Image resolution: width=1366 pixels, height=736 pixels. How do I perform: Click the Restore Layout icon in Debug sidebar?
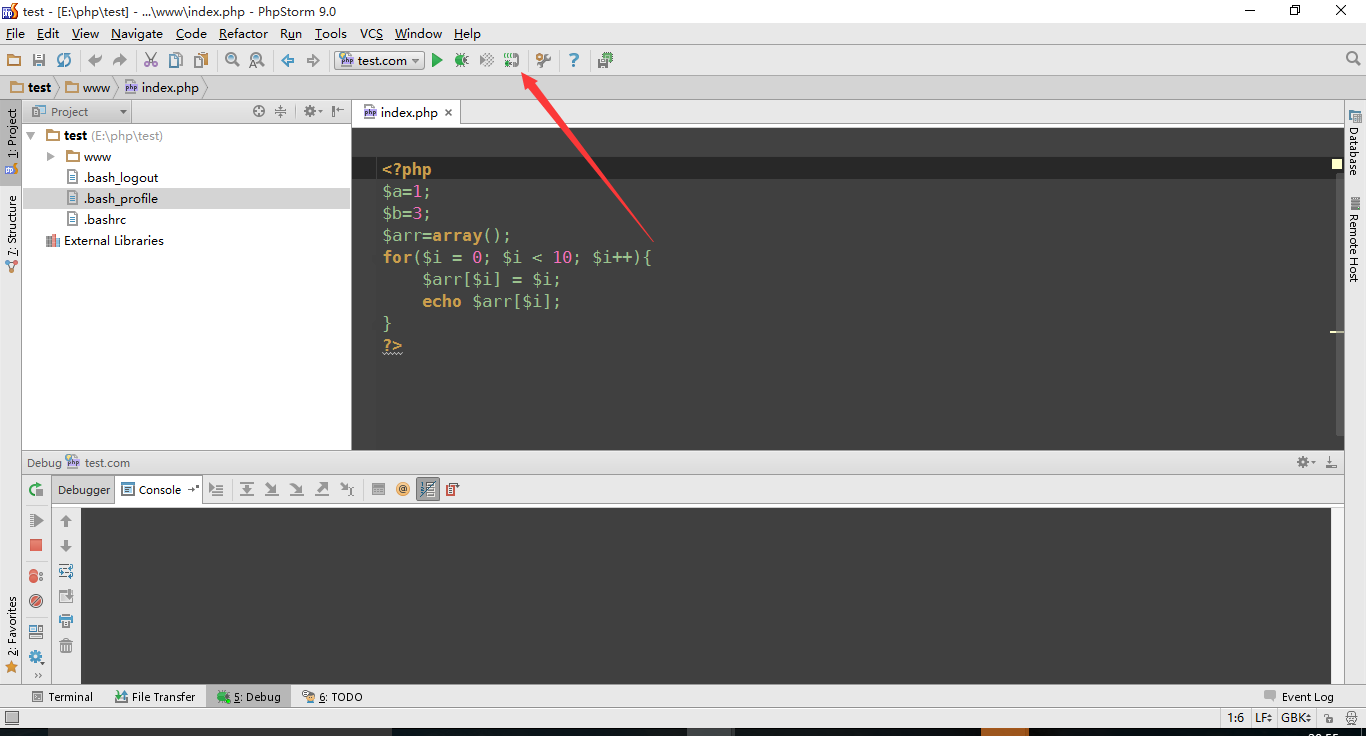coord(36,632)
